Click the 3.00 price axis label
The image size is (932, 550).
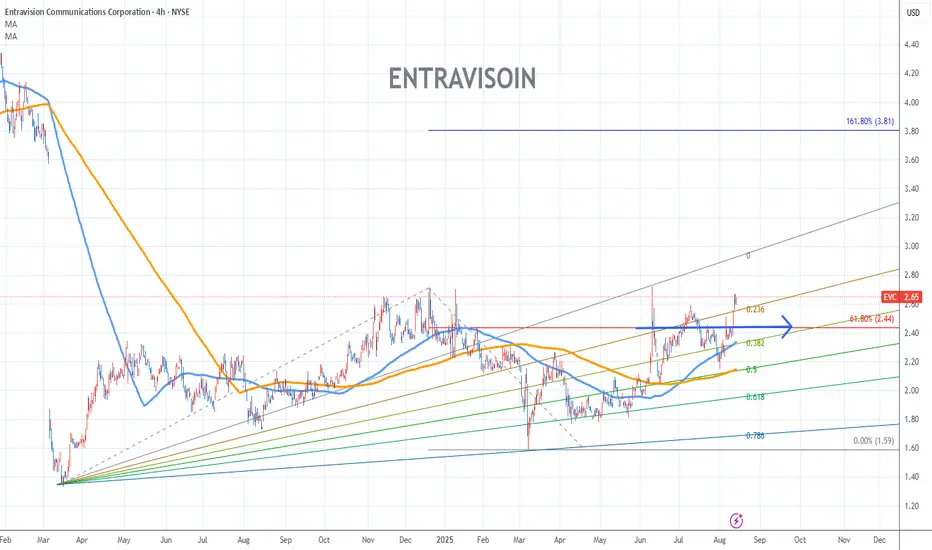click(x=911, y=246)
